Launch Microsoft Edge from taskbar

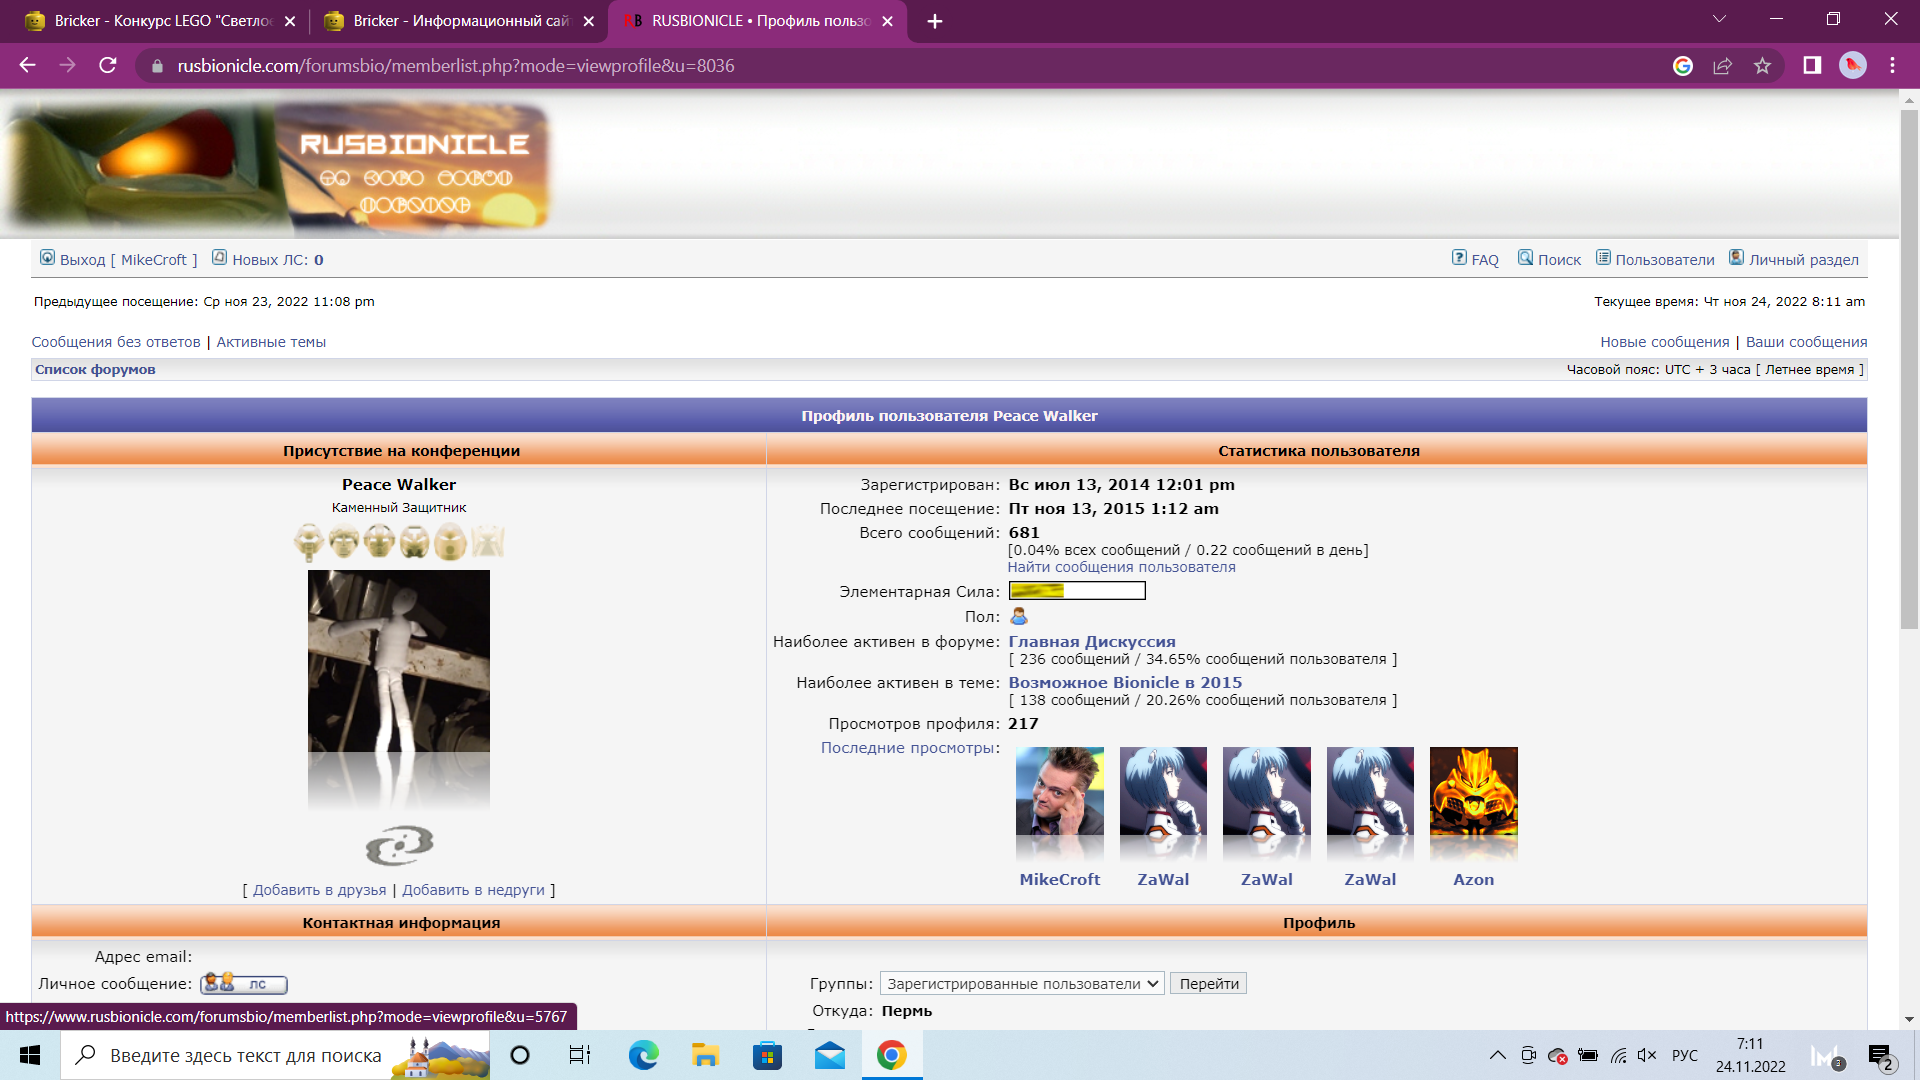pyautogui.click(x=643, y=1055)
